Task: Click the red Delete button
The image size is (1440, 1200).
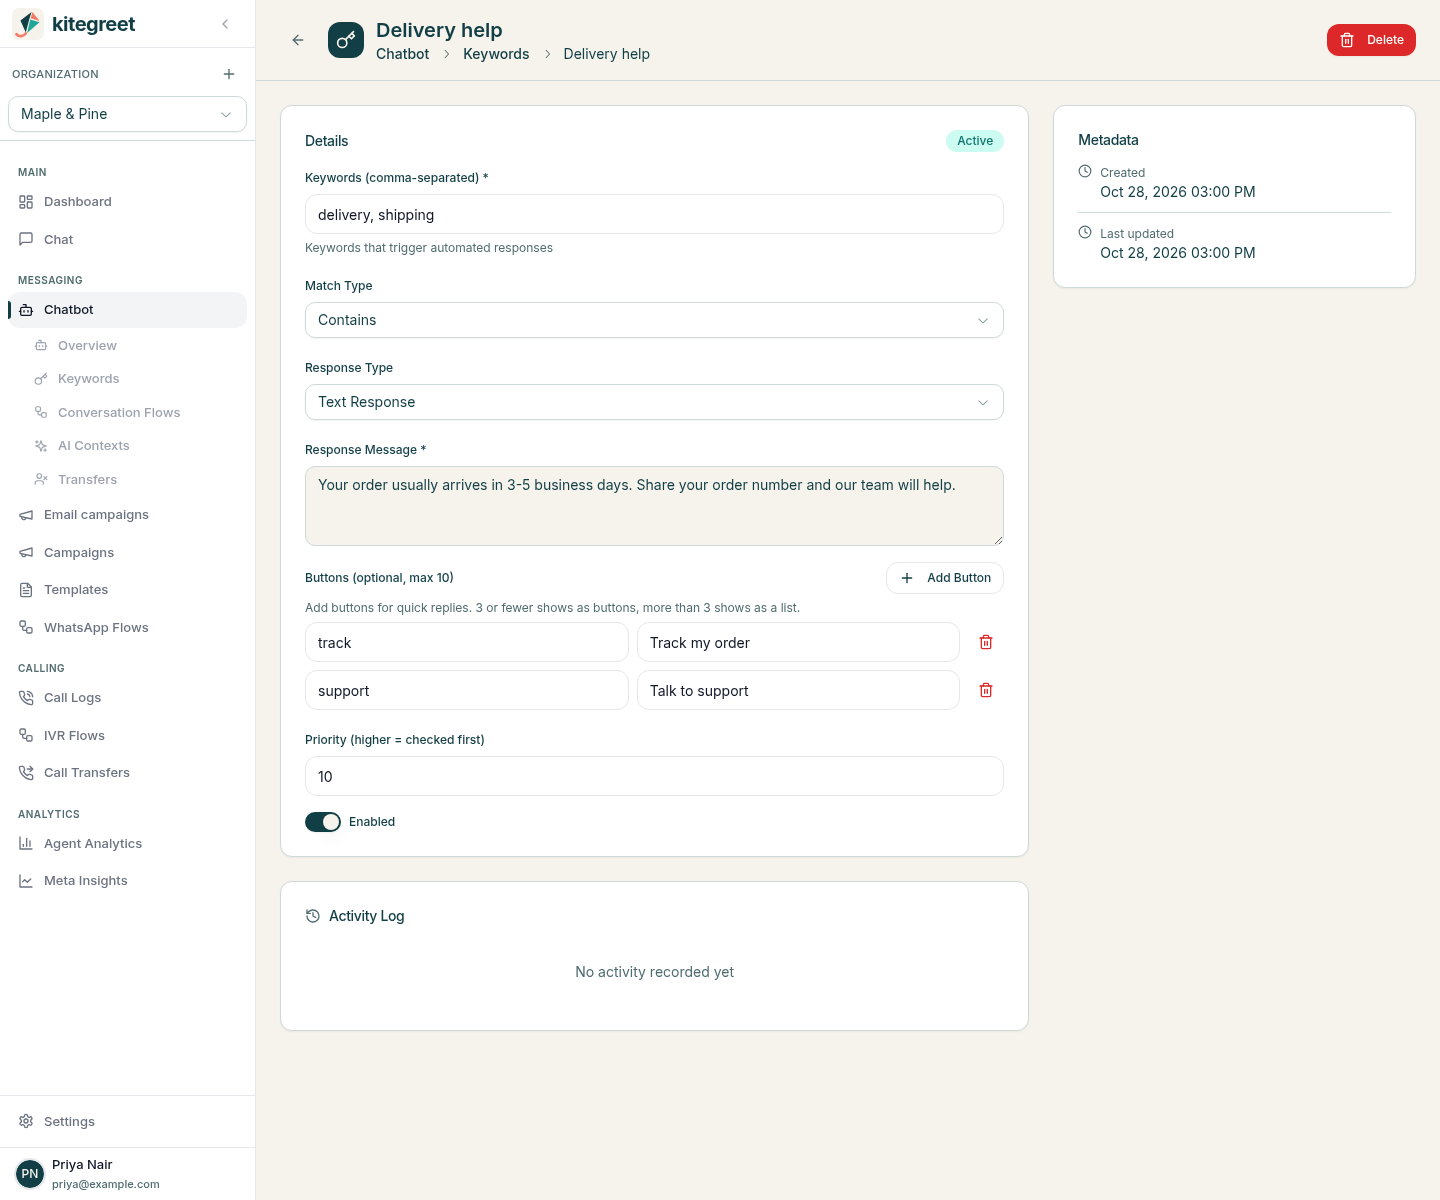Action: click(x=1371, y=40)
